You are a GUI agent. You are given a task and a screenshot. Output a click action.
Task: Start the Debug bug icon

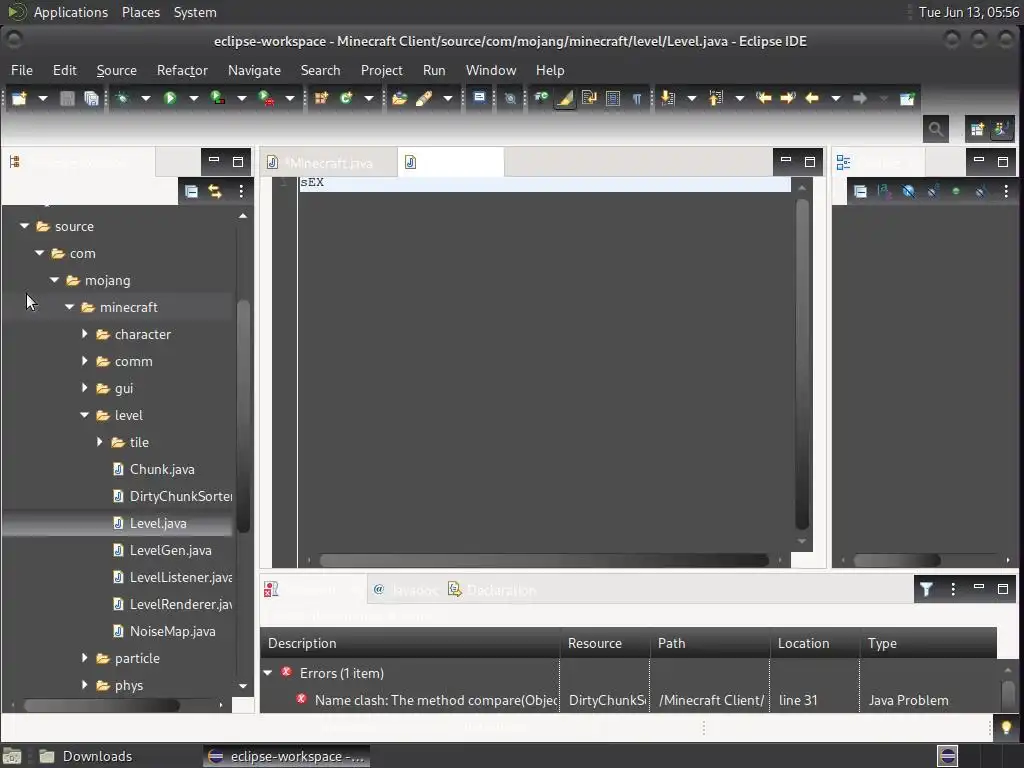click(121, 98)
